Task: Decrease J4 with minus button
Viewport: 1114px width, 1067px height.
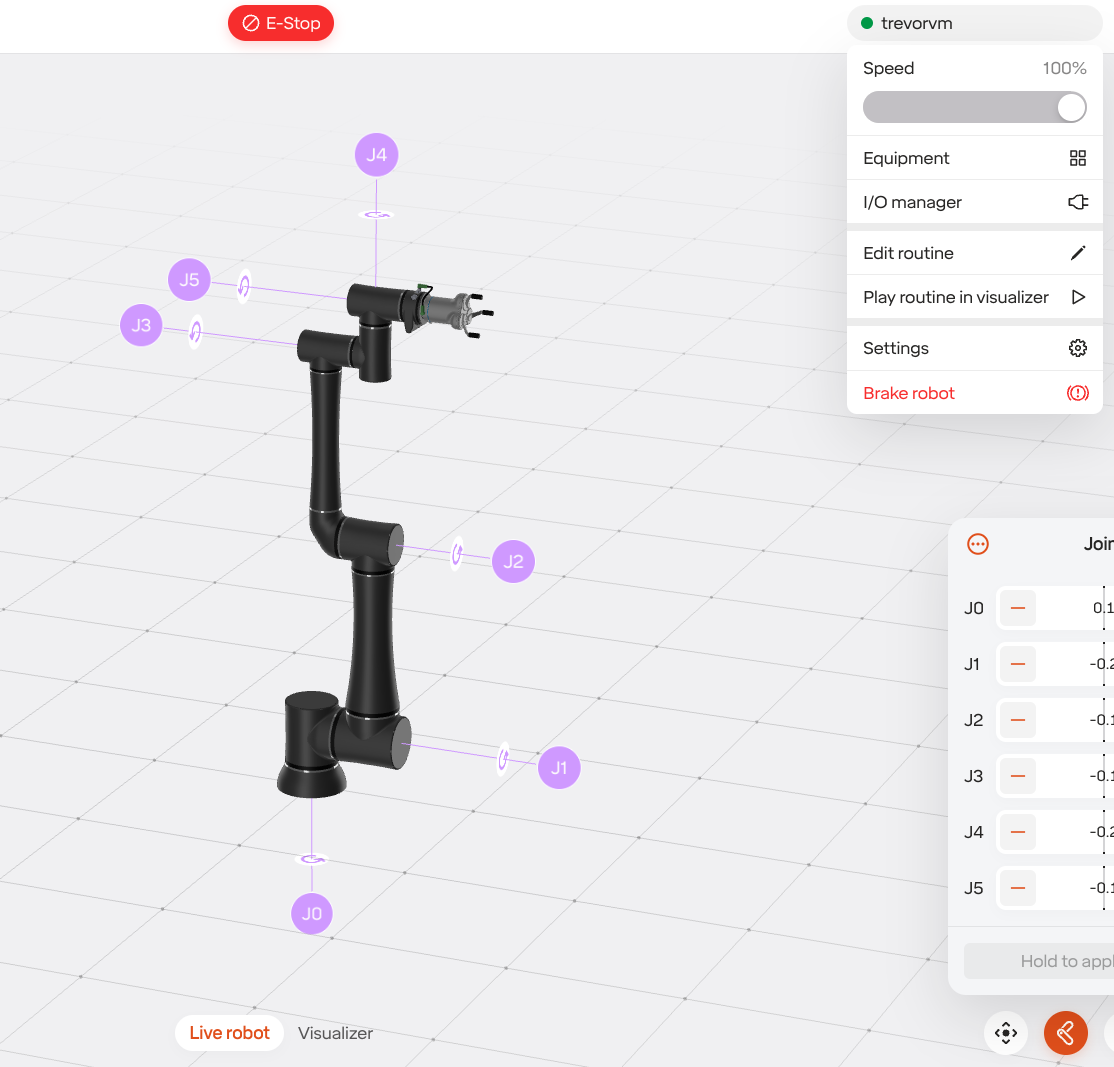Action: (x=1017, y=832)
